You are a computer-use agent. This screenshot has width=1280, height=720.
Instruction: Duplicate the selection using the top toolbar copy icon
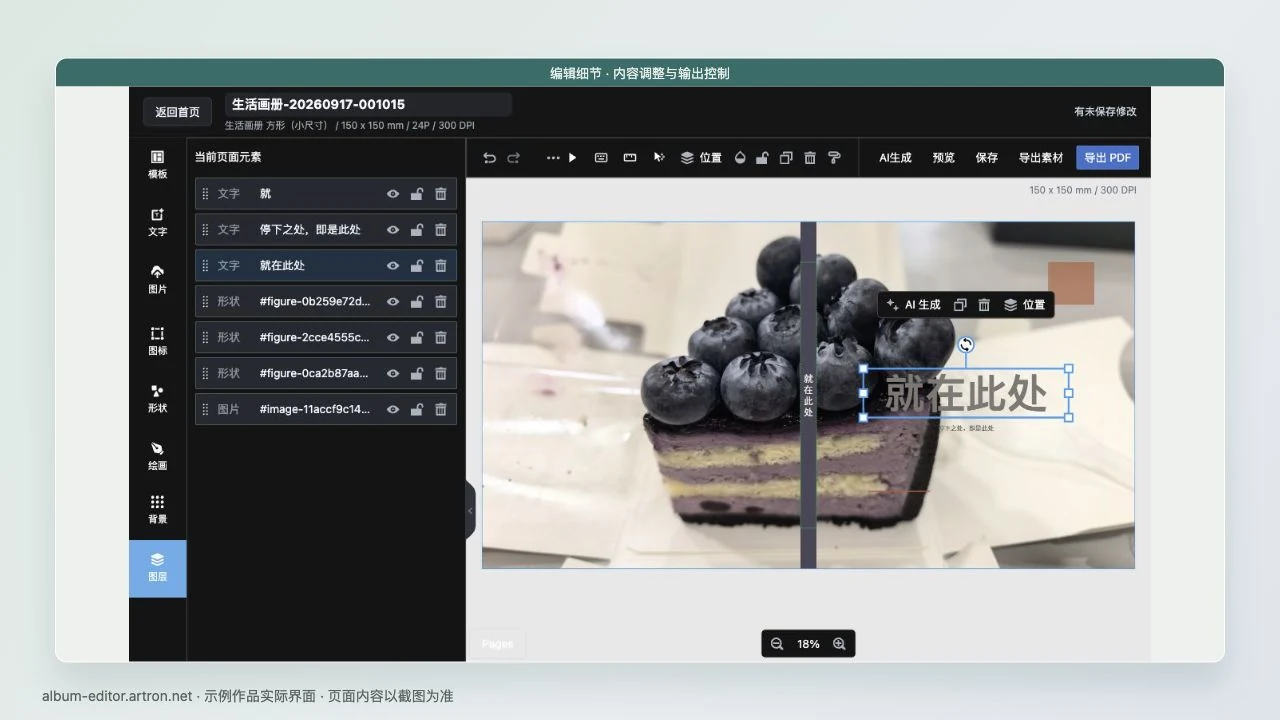(x=786, y=158)
